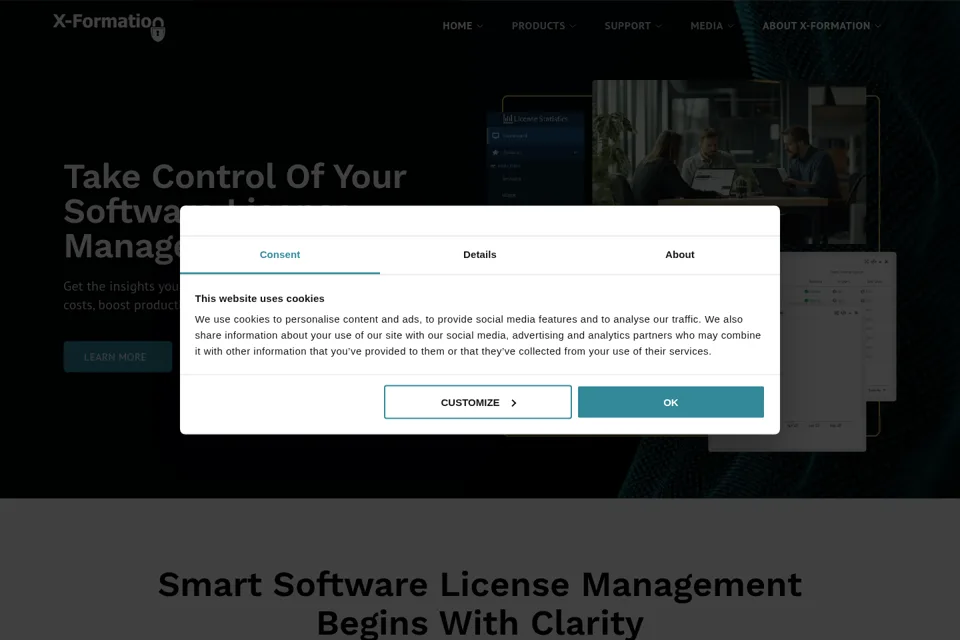Open the ABOUT X-FORMATION menu
This screenshot has height=640, width=960.
click(816, 26)
